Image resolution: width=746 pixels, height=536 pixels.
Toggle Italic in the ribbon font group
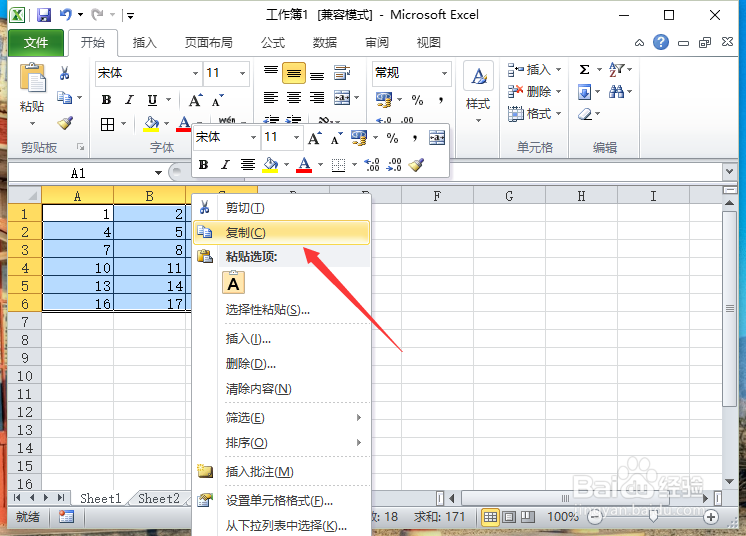tap(129, 100)
